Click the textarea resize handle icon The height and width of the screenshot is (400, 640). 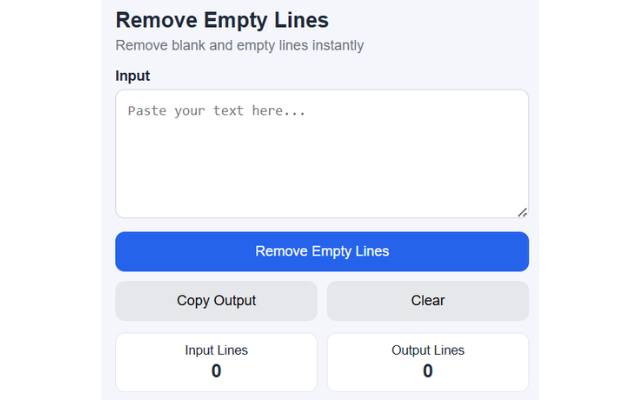[522, 212]
